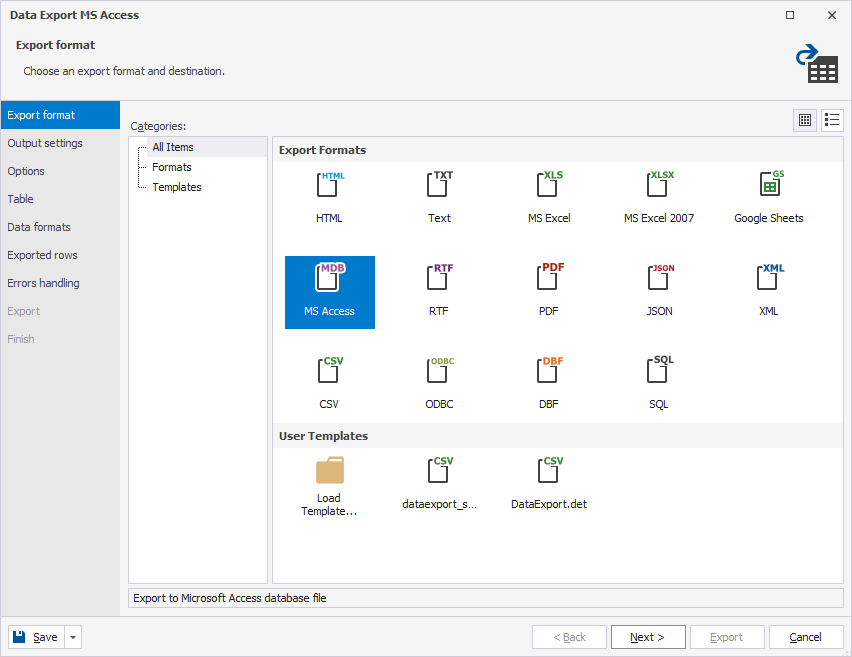Screen dimensions: 852x657
Task: Switch to list view mode
Action: point(832,120)
